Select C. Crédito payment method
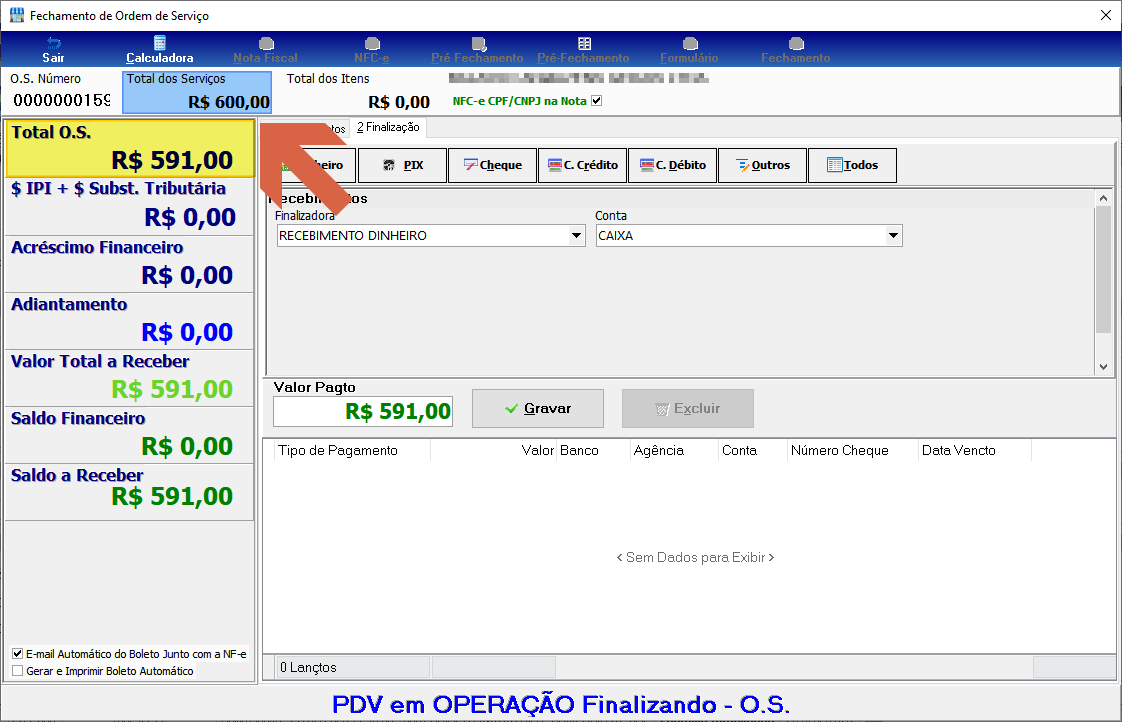This screenshot has height=722, width=1122. point(582,165)
